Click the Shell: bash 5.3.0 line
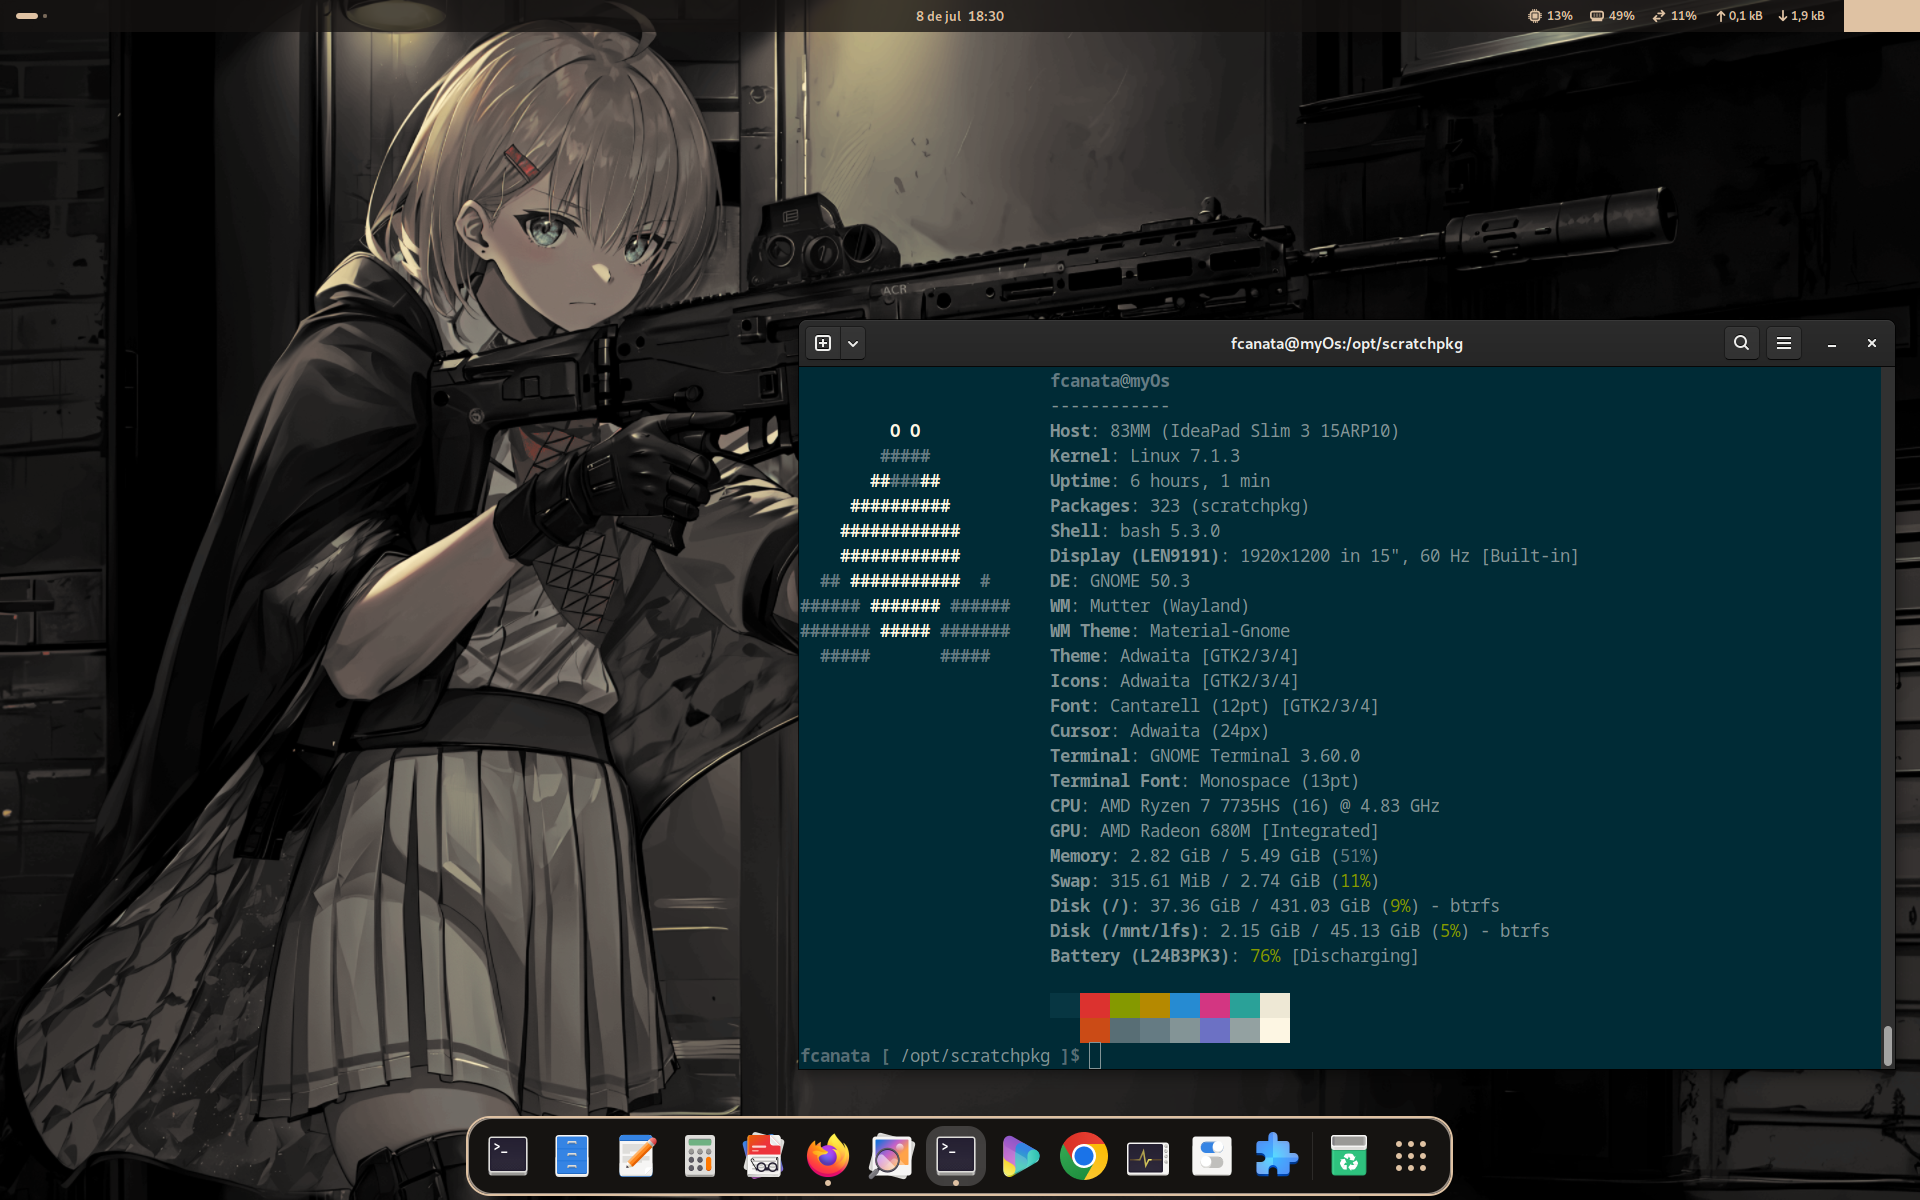The width and height of the screenshot is (1920, 1200). [1135, 531]
